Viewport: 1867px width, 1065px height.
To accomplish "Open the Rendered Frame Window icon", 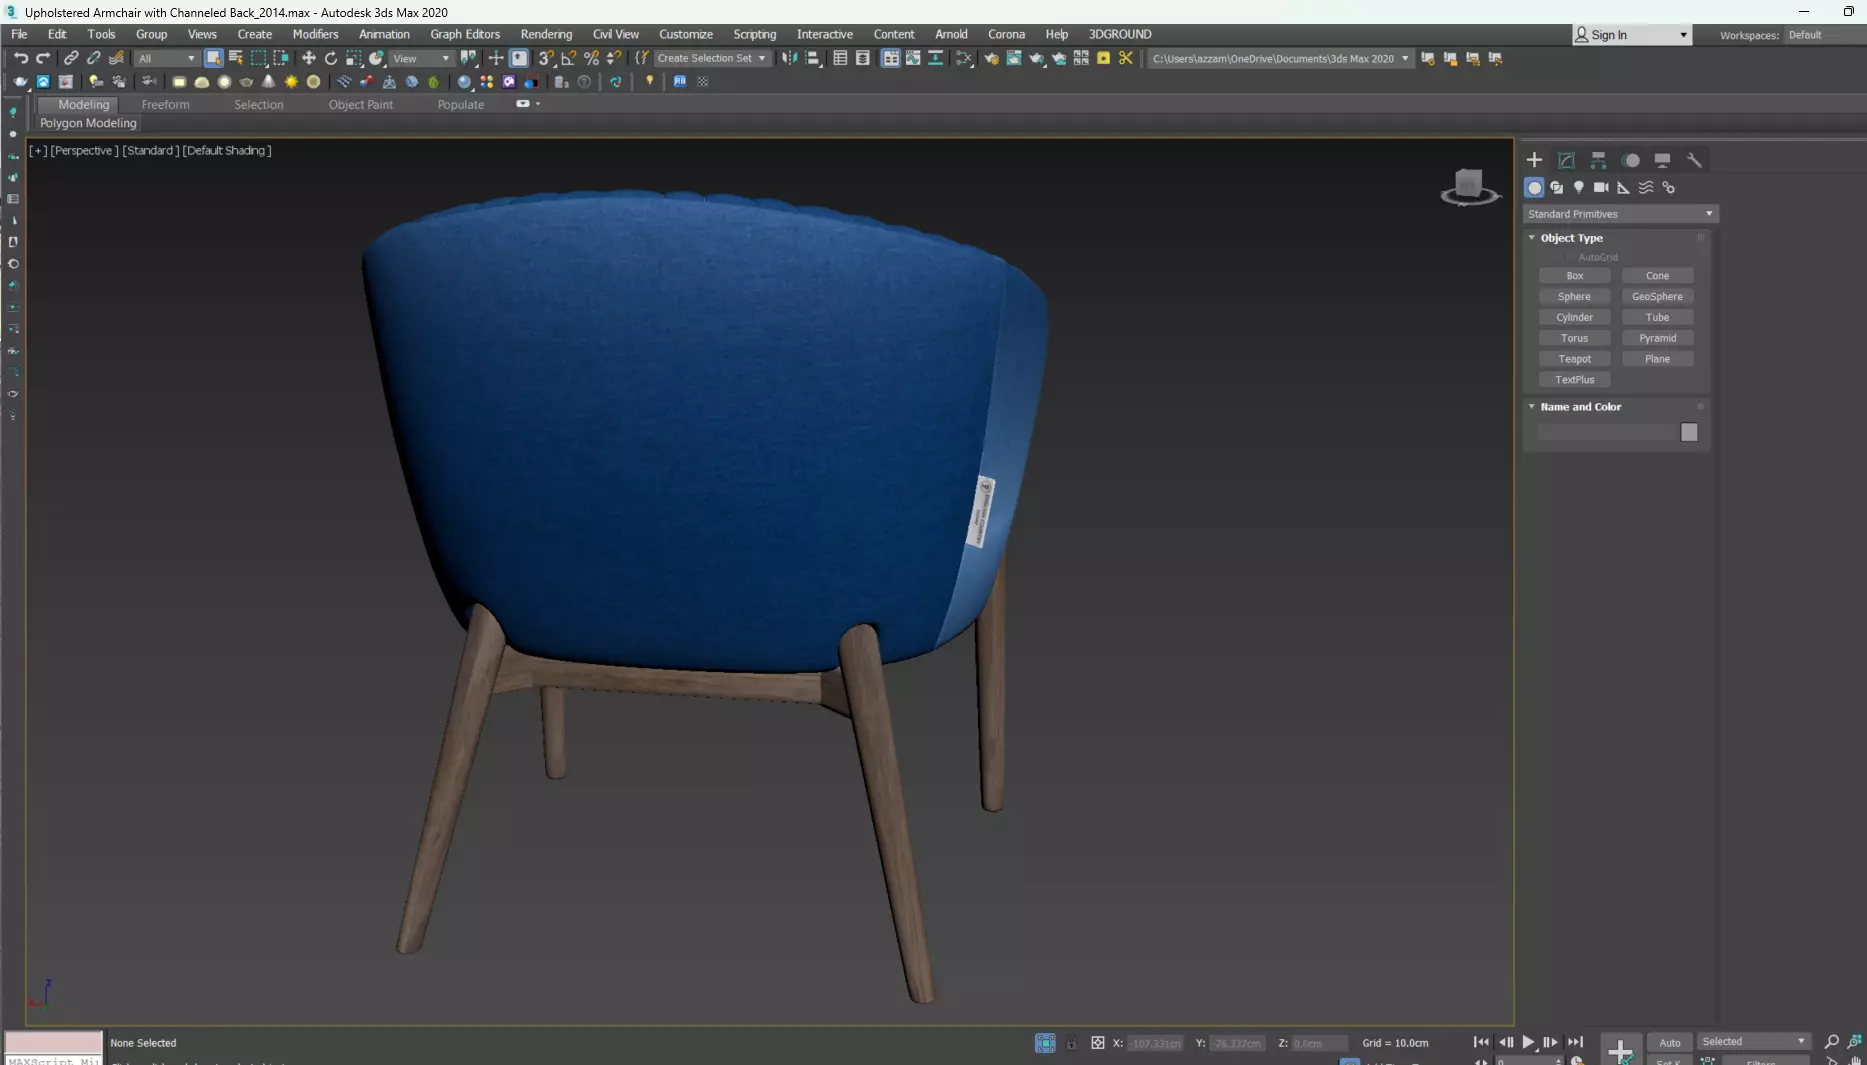I will pos(1014,58).
